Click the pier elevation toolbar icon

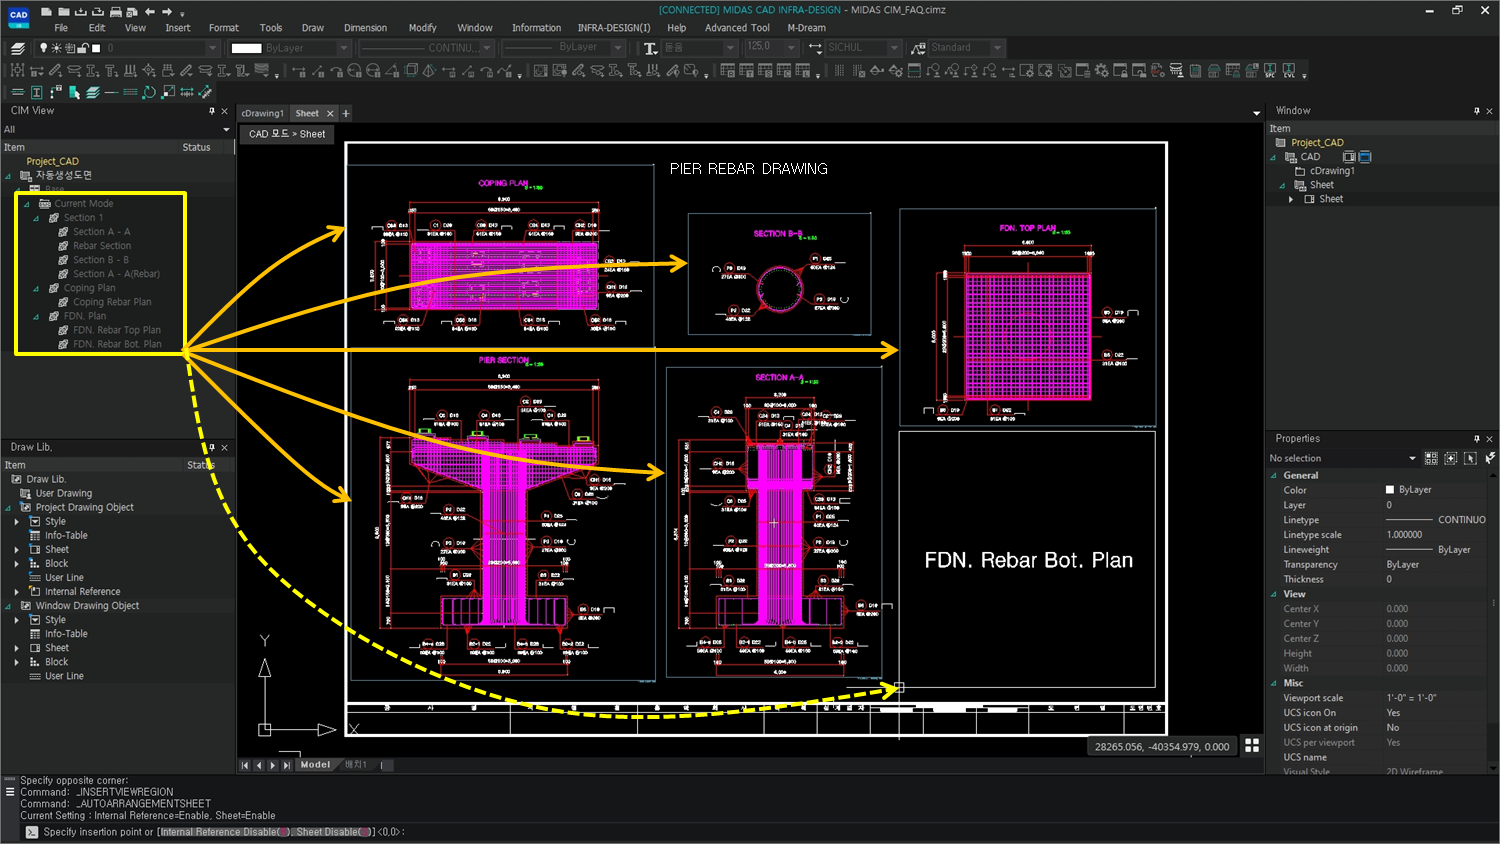1176,70
